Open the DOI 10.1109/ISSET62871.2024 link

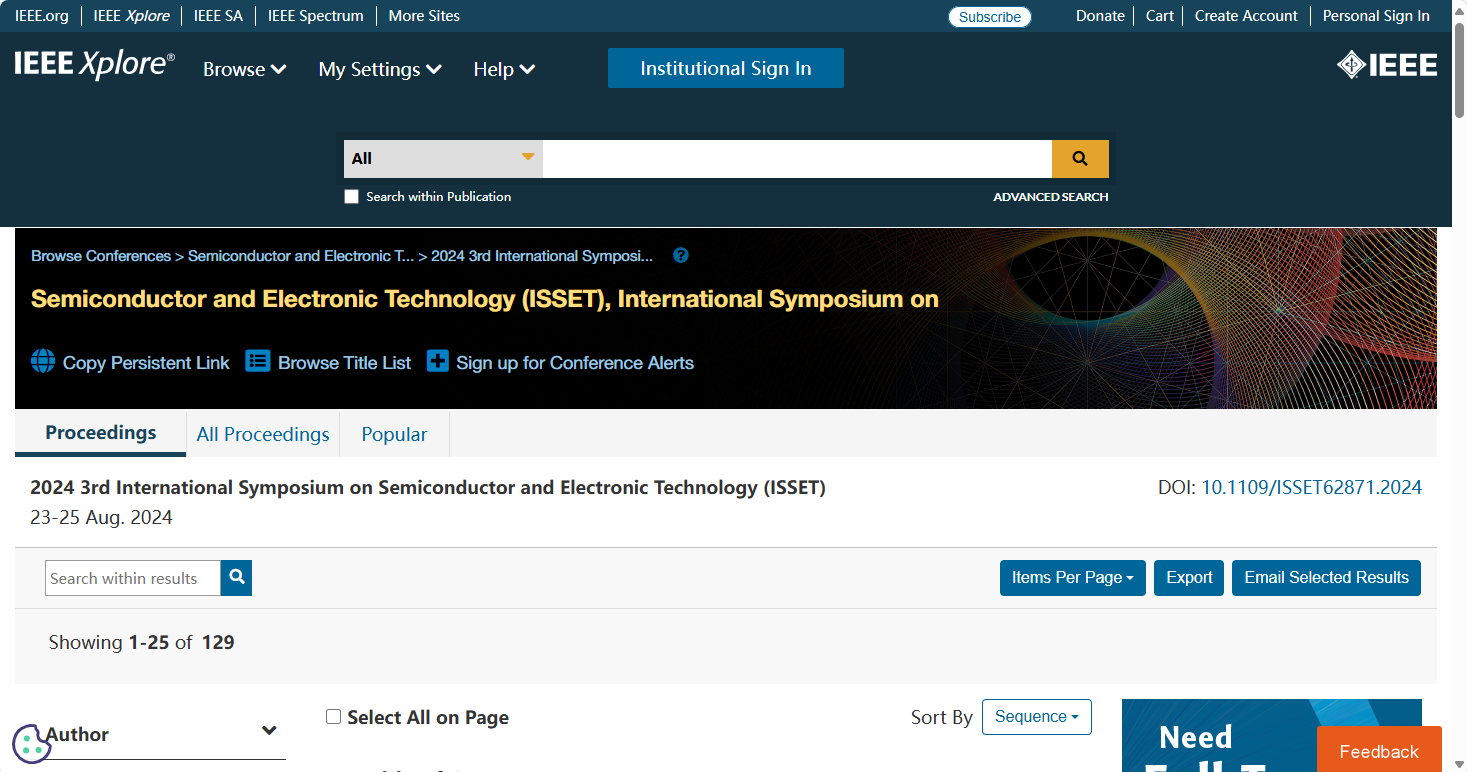[1311, 488]
